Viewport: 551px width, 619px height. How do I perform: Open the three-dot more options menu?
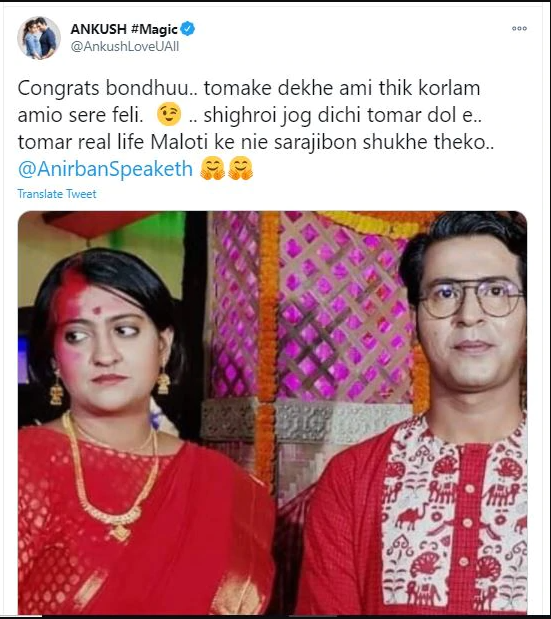tap(519, 28)
